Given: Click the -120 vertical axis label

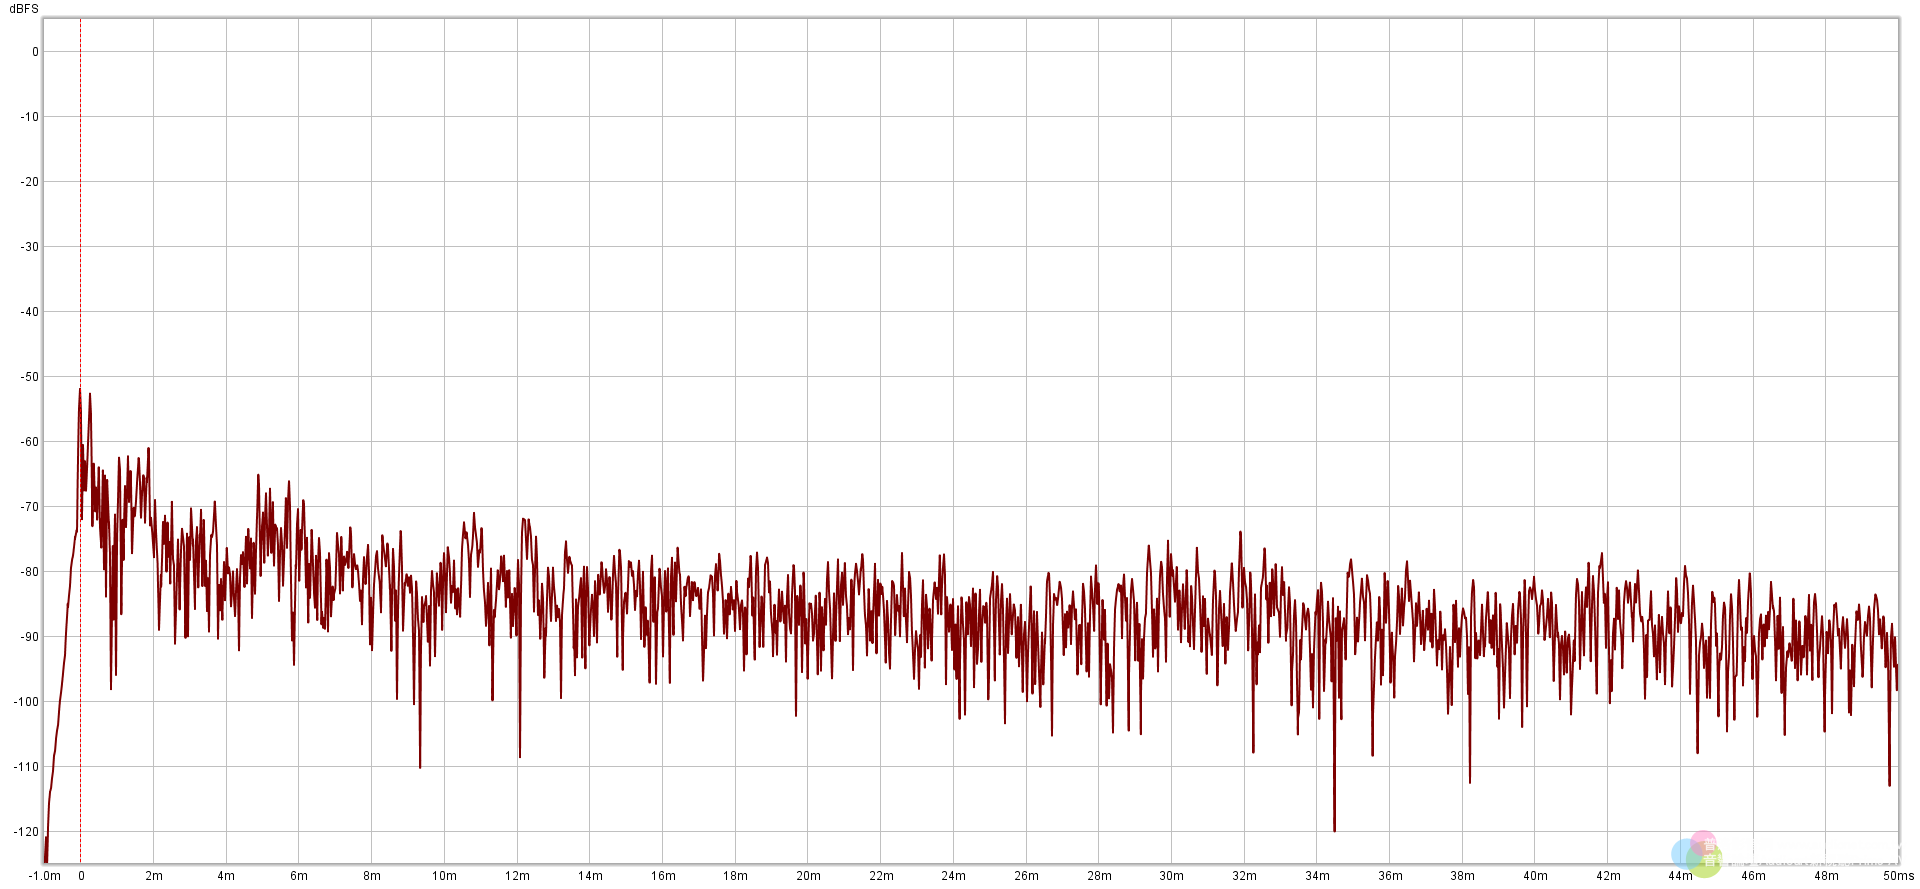Looking at the screenshot, I should coord(27,832).
